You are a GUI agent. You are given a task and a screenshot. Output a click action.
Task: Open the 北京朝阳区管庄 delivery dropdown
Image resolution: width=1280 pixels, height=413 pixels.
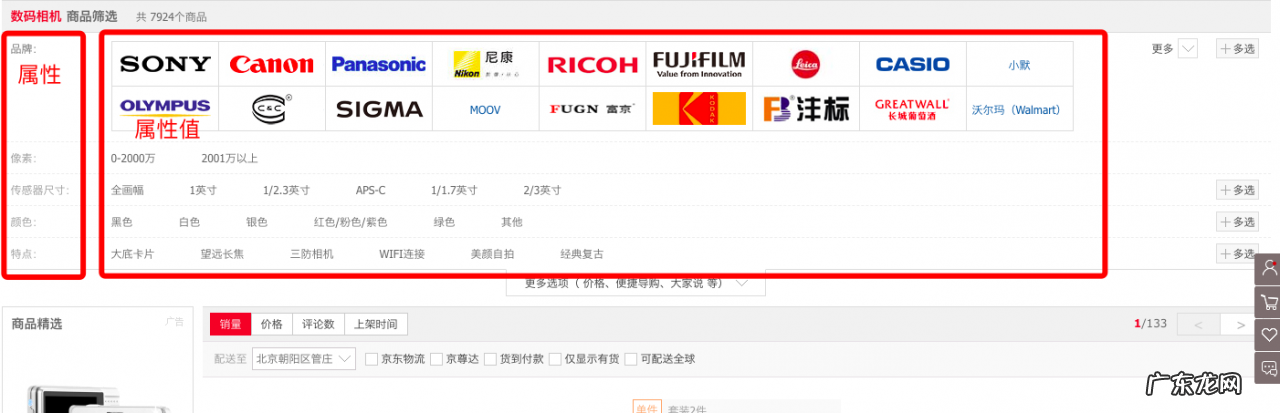[304, 359]
